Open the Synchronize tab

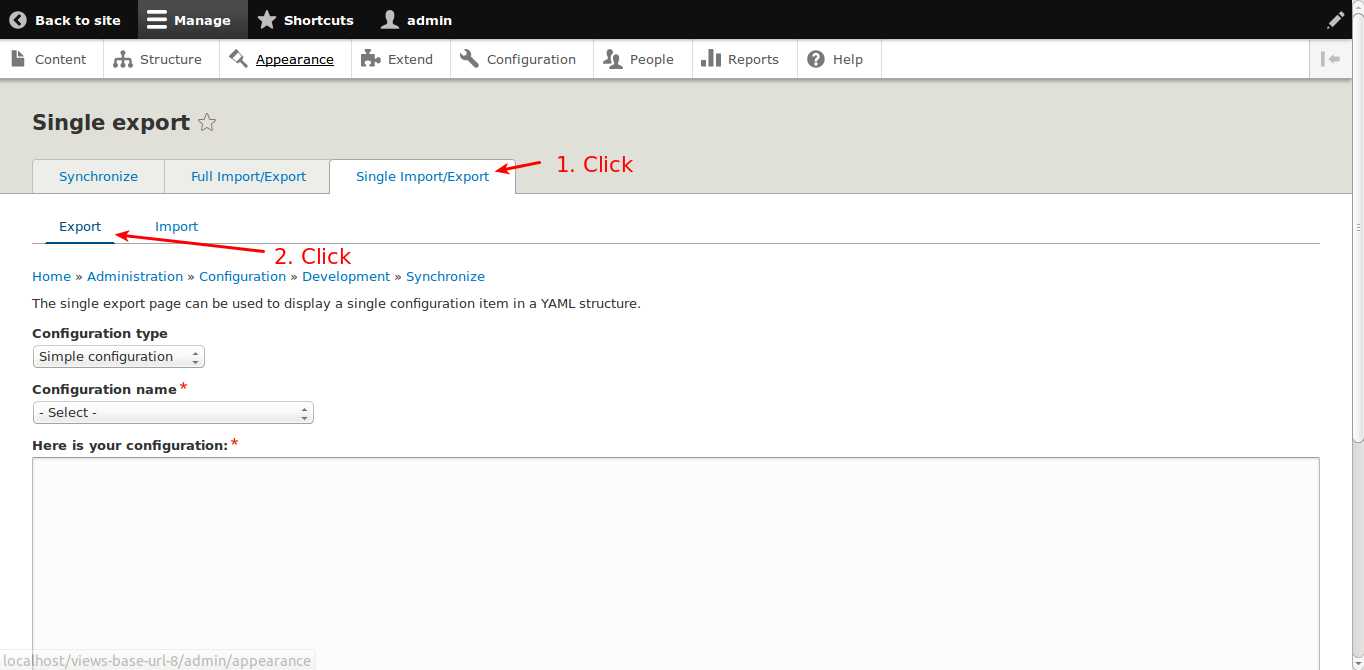click(97, 176)
